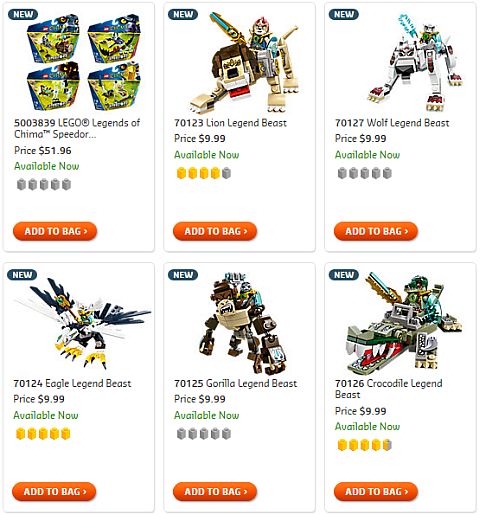The width and height of the screenshot is (480, 515).
Task: Click the NEW badge on Gorilla Legend Beast
Action: click(x=183, y=275)
